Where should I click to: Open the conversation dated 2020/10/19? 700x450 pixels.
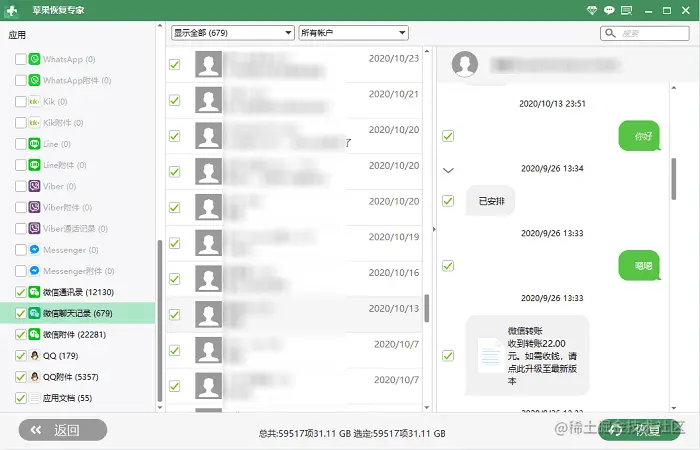(294, 243)
